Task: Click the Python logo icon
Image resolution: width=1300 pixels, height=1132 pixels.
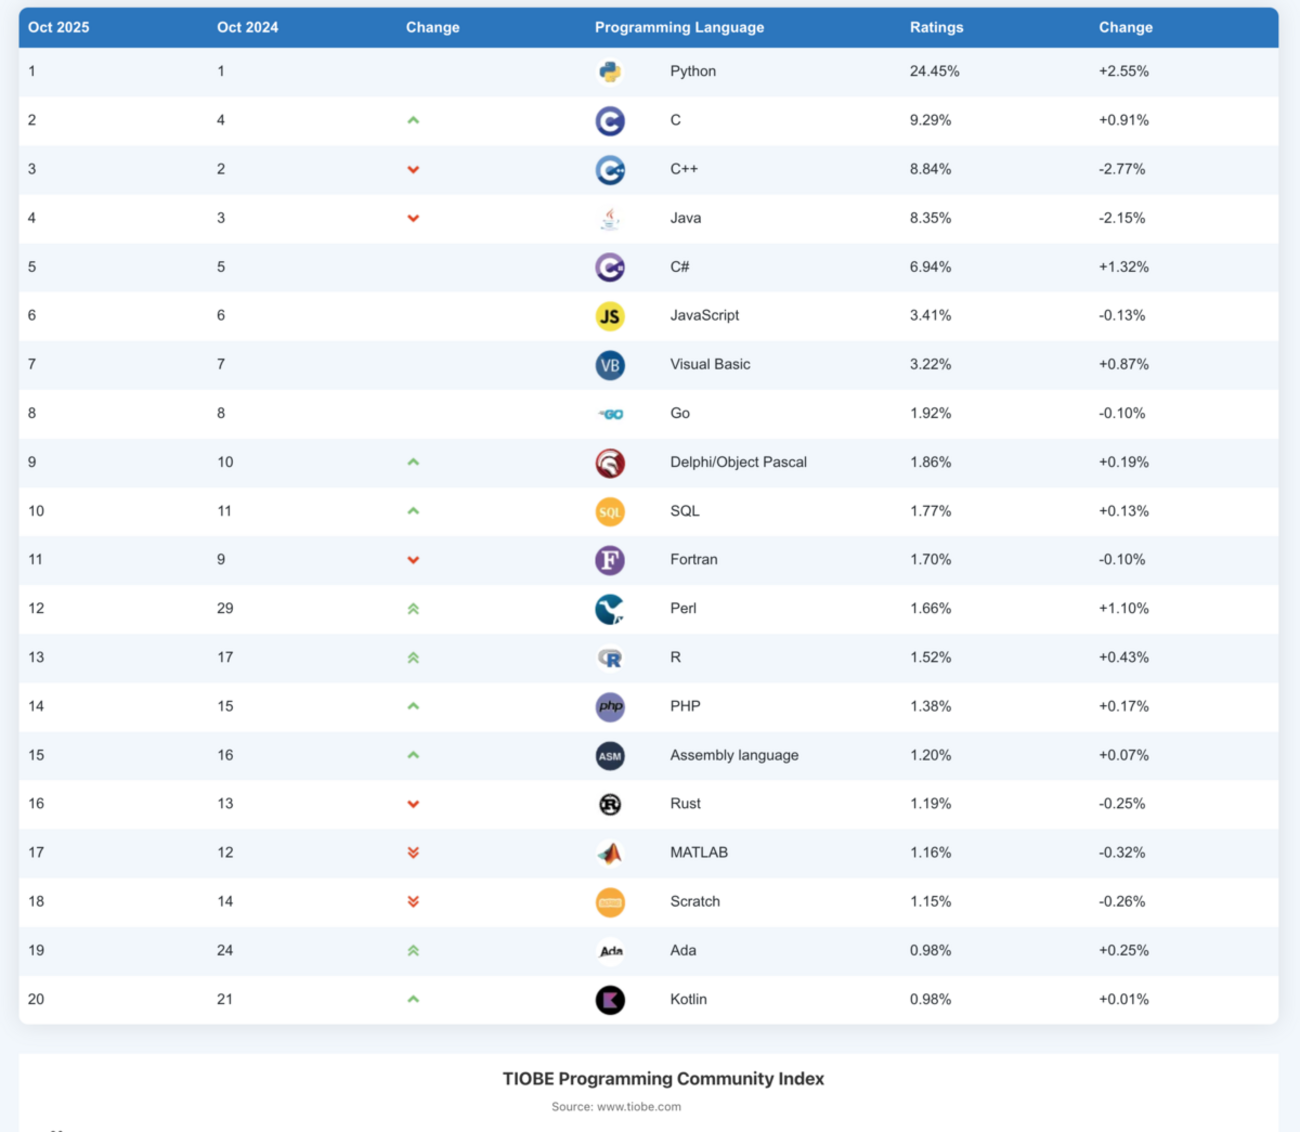Action: tap(609, 72)
